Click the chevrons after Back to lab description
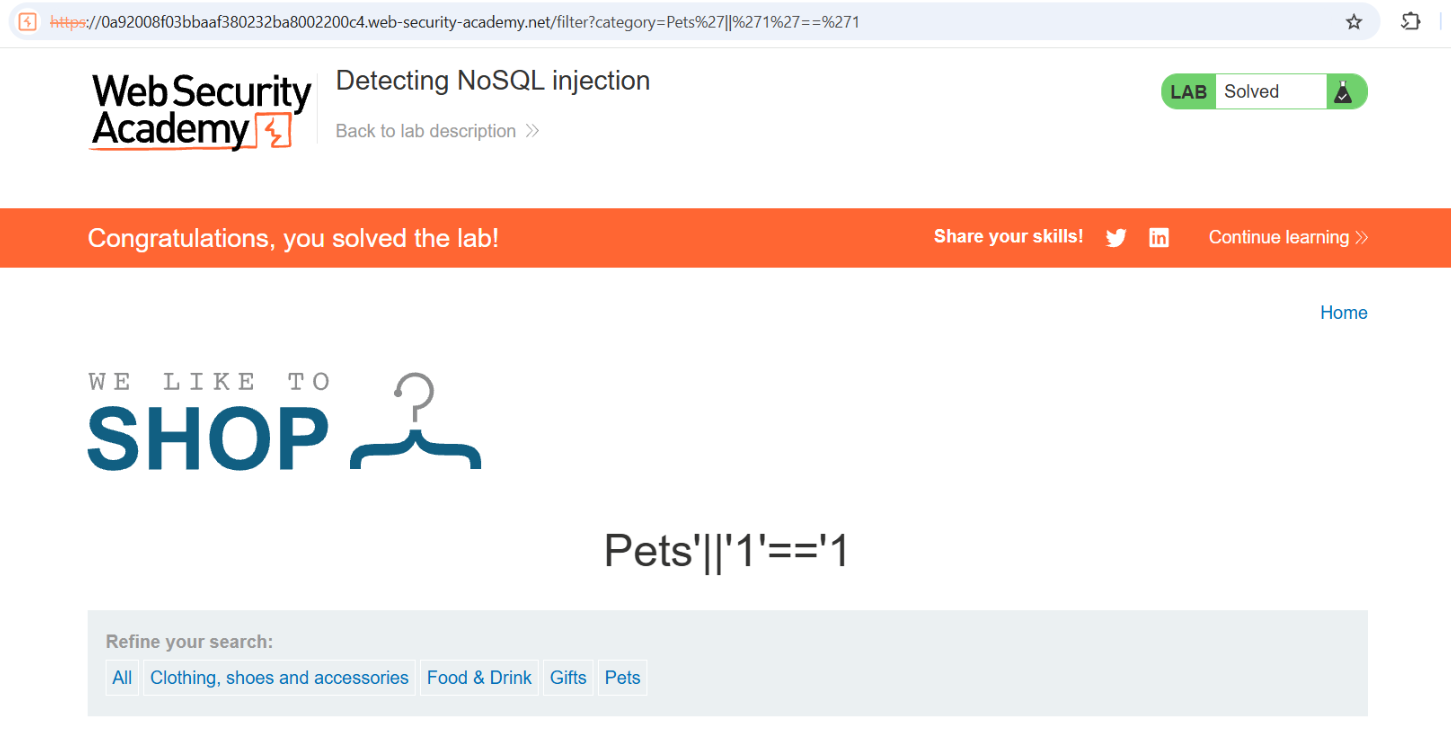Image resolution: width=1451 pixels, height=731 pixels. 532,131
